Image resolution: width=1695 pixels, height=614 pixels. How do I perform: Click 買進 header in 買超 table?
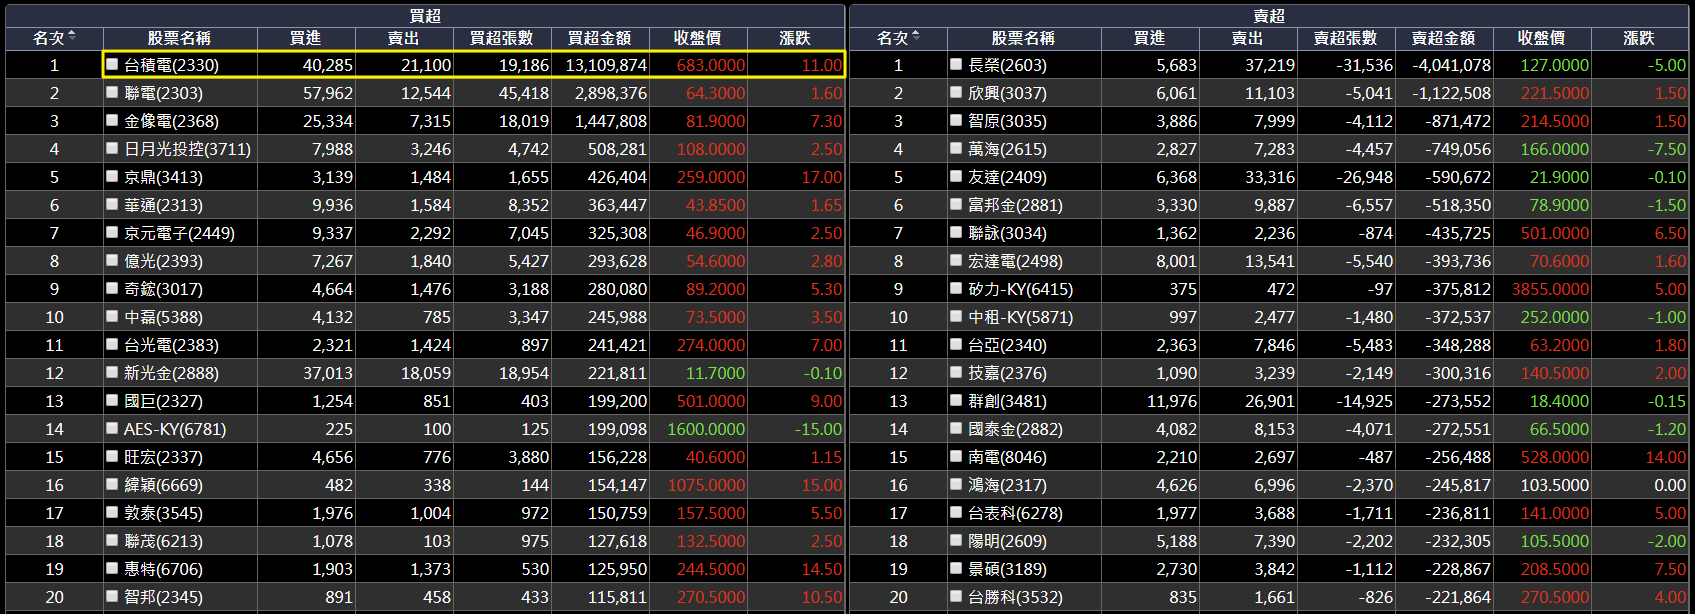(x=306, y=37)
